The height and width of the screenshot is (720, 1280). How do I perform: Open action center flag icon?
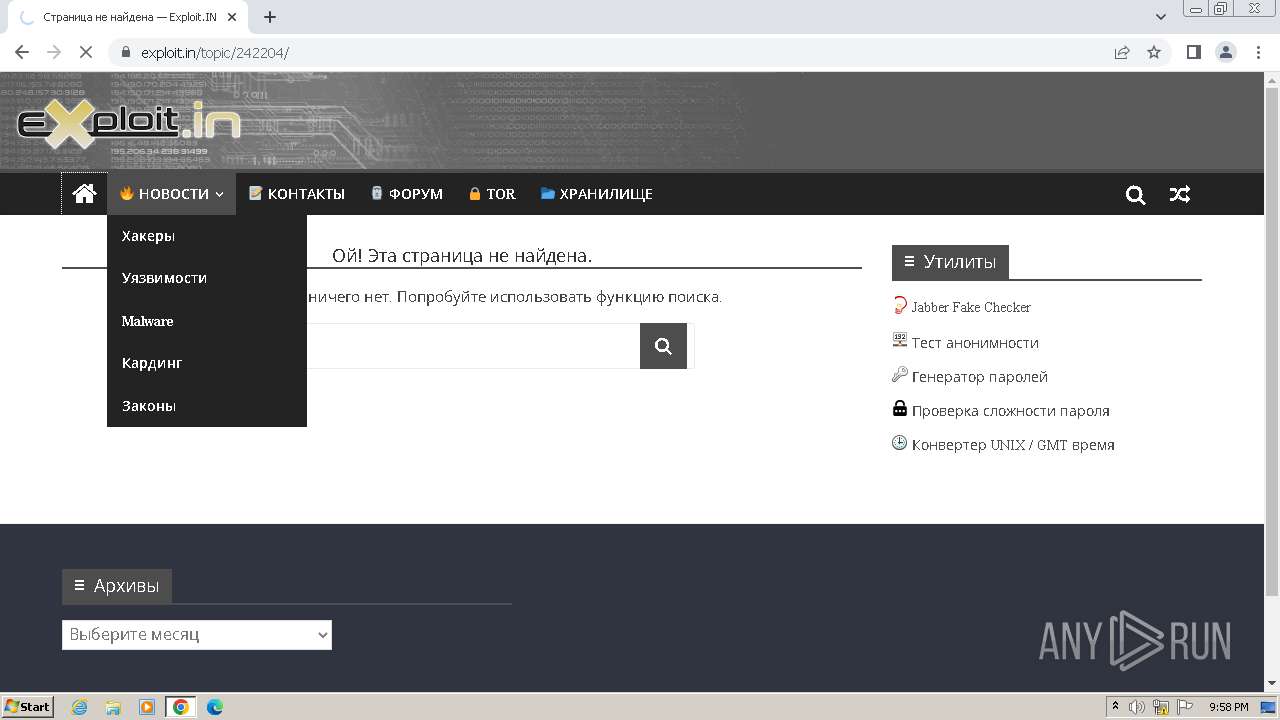(1185, 707)
